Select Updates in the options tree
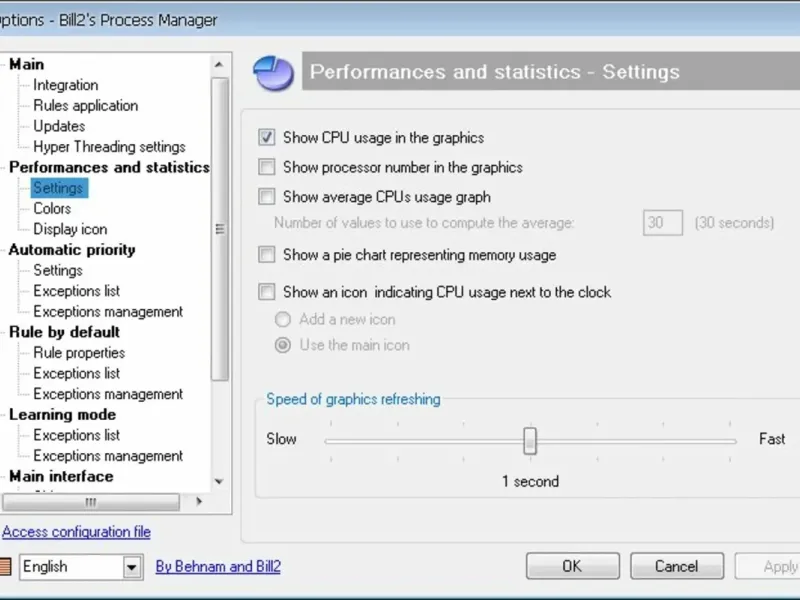The height and width of the screenshot is (600, 800). point(59,126)
